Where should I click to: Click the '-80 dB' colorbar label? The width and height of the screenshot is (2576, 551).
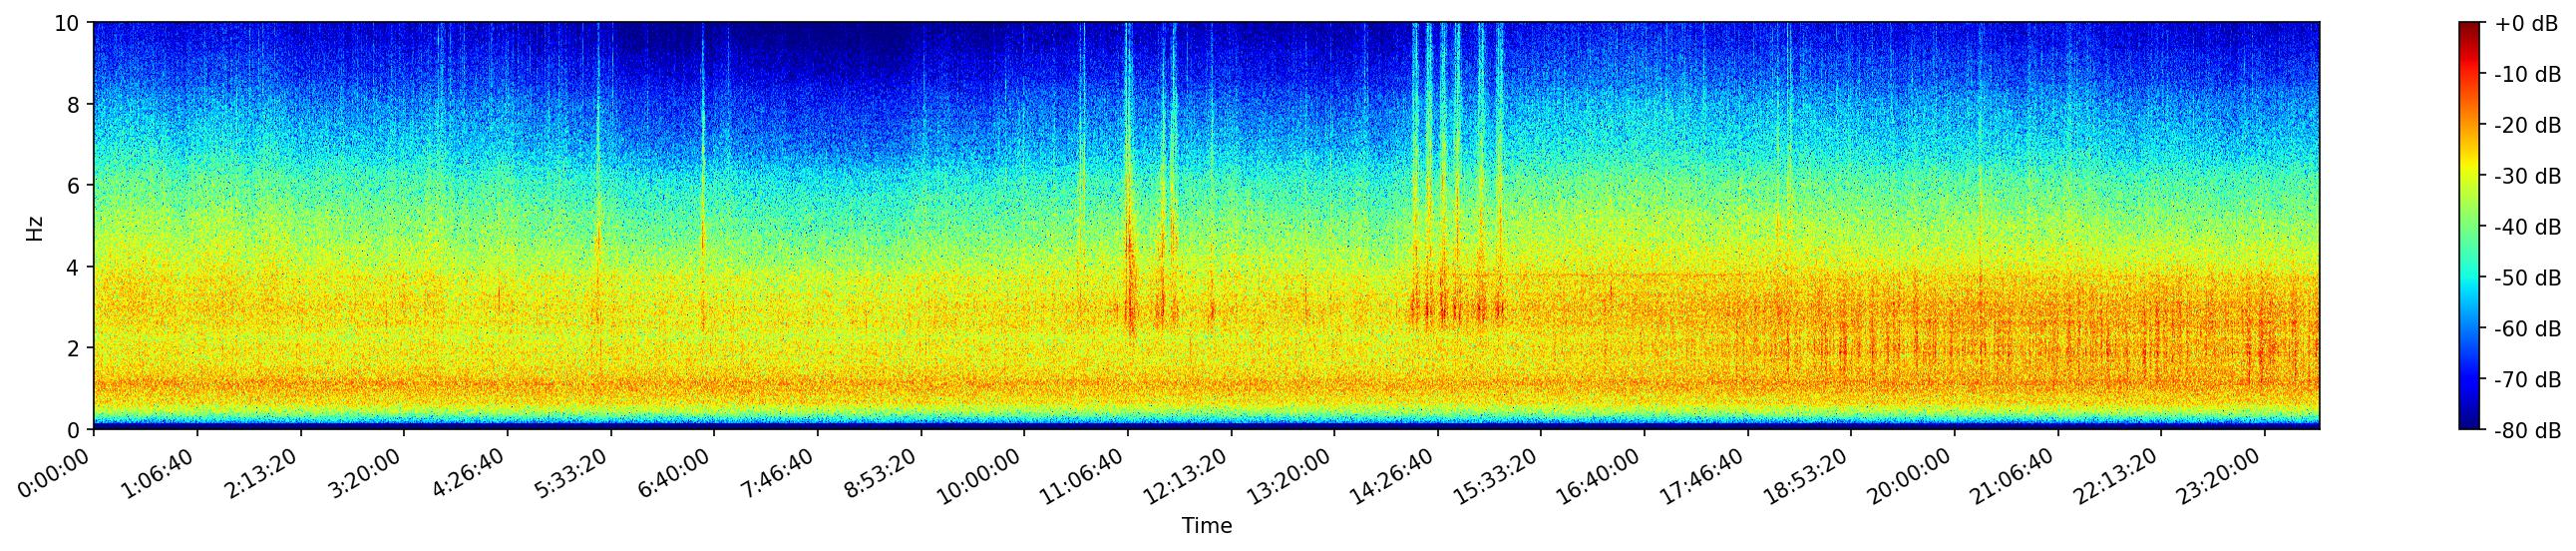(x=2527, y=431)
